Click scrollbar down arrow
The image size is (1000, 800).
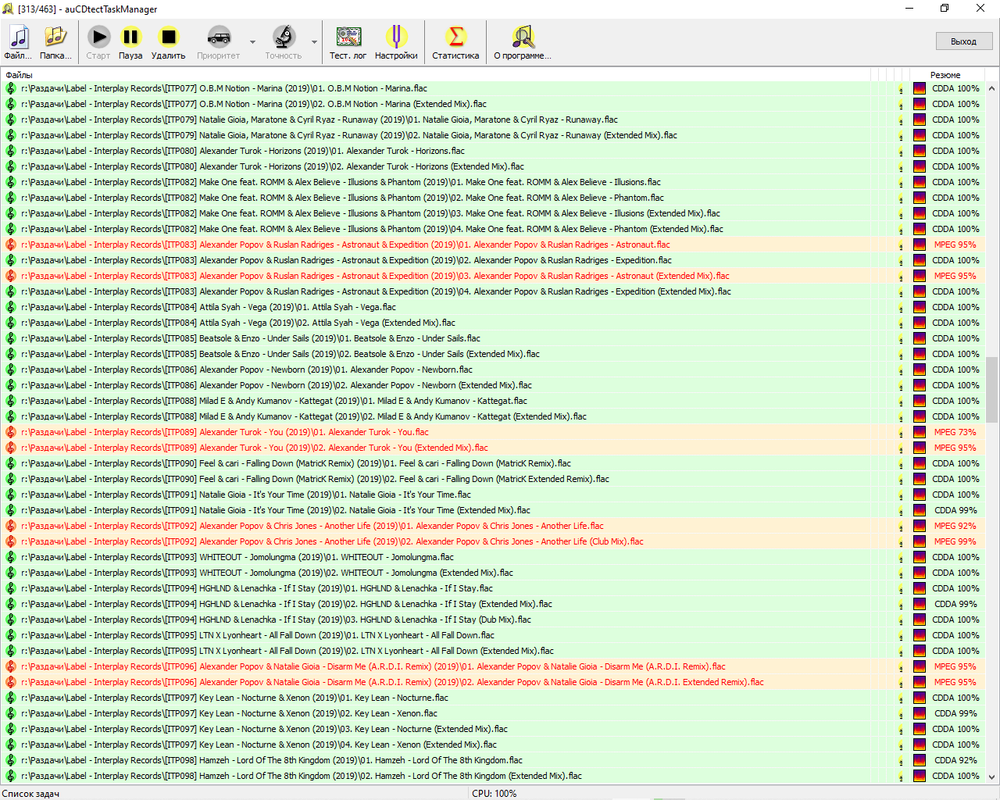tap(992, 776)
